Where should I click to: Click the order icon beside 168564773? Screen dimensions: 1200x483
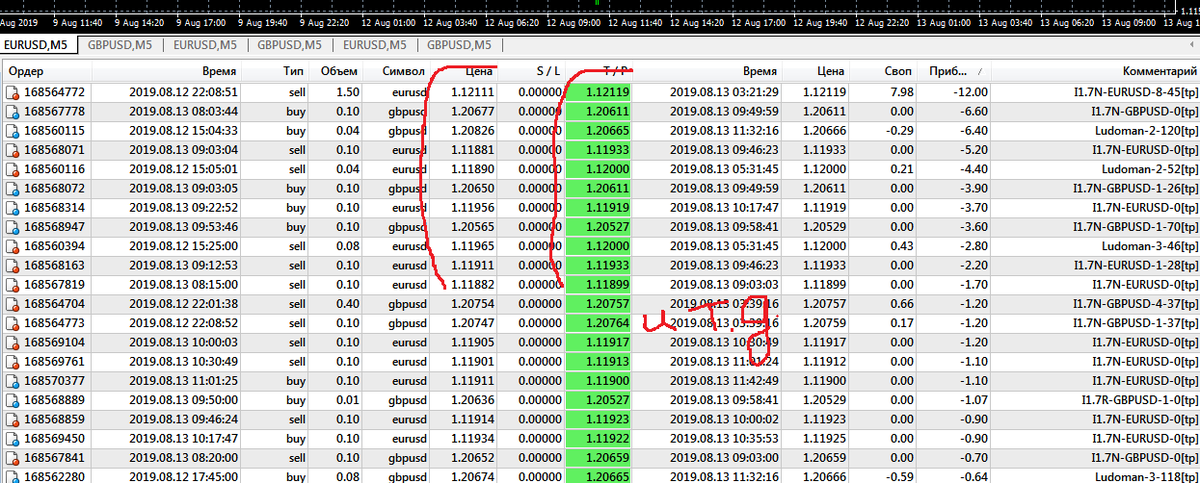coord(12,324)
